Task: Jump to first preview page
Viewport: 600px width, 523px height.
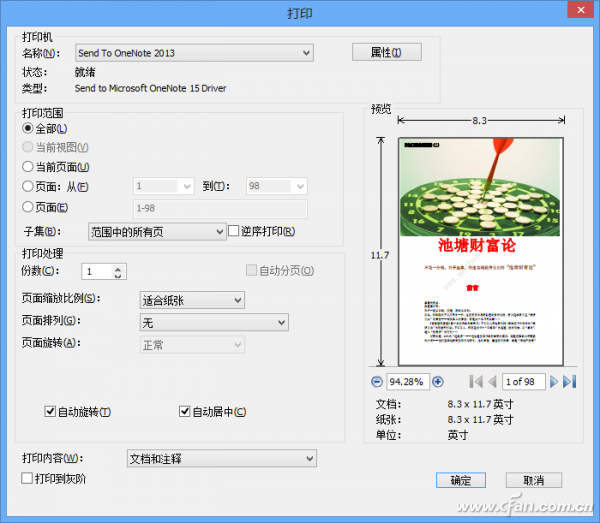Action: [x=476, y=381]
